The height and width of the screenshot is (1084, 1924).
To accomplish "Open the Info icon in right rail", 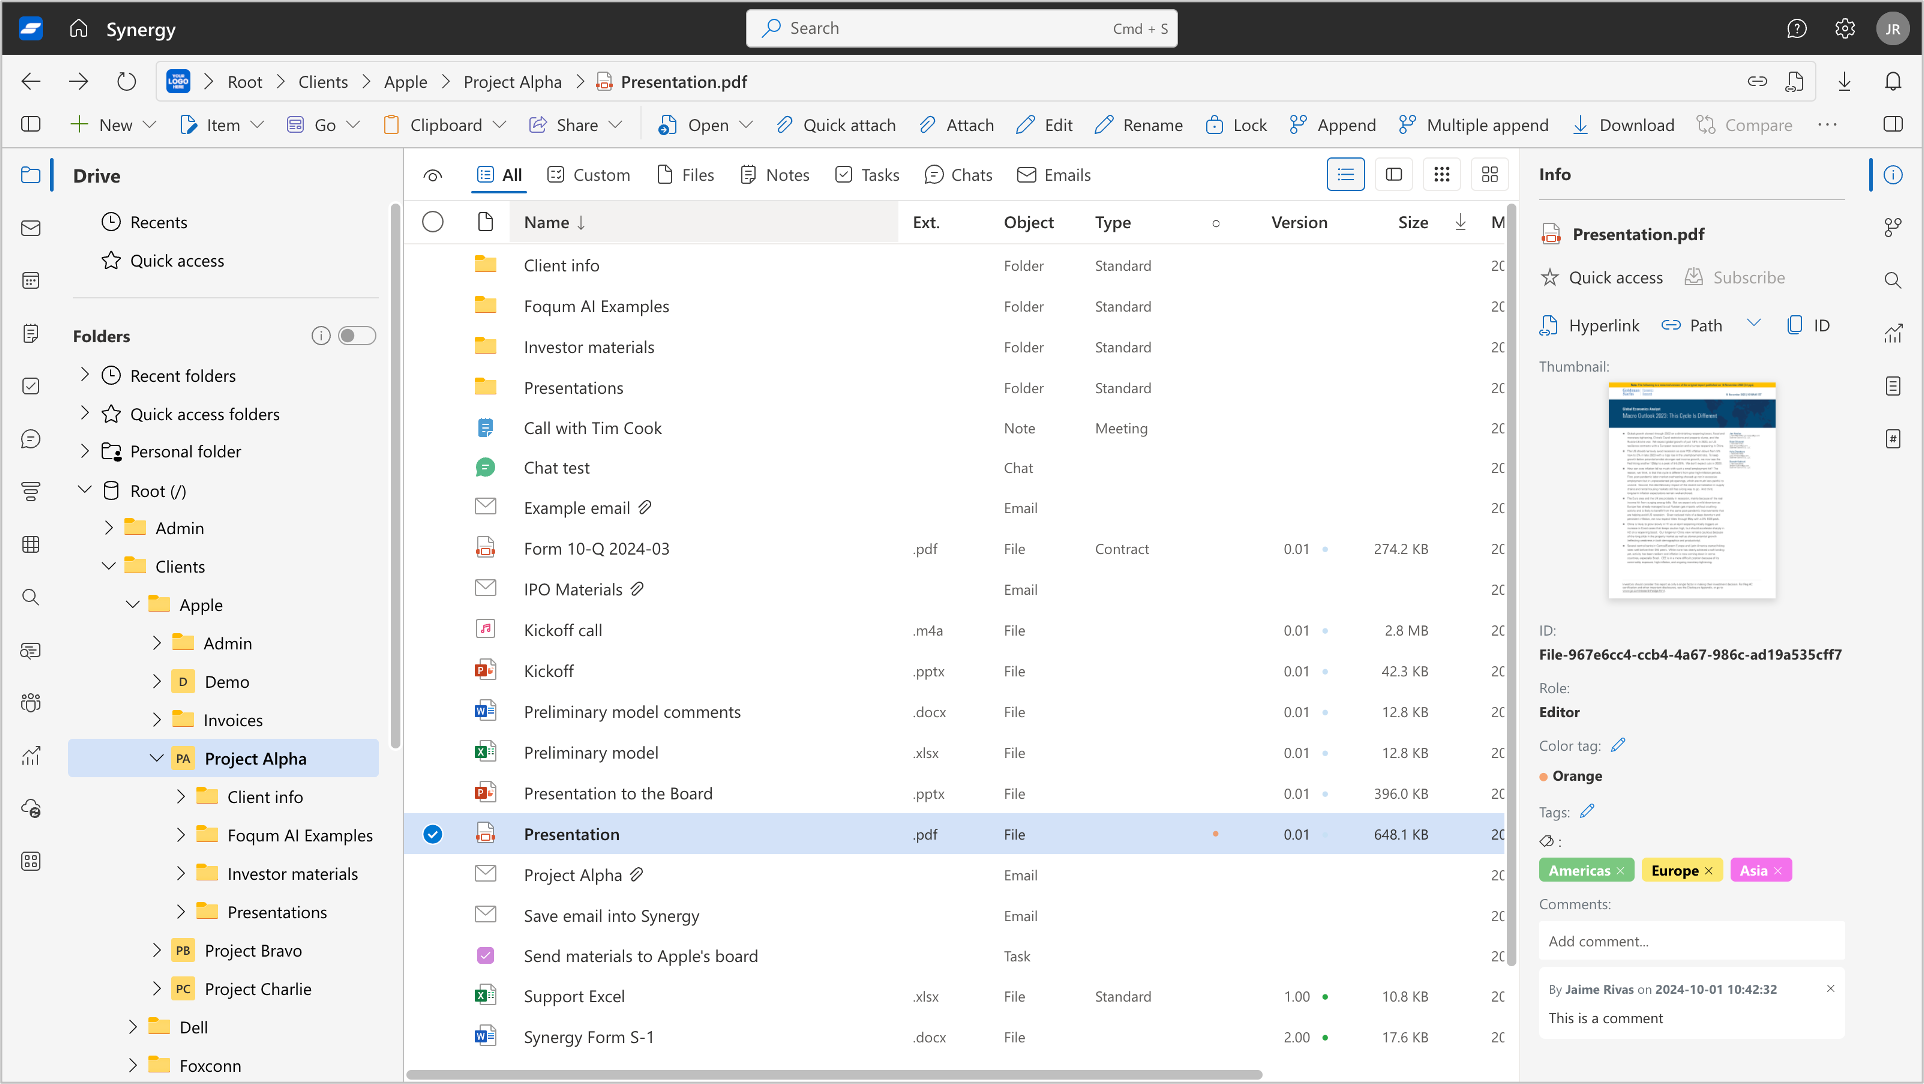I will tap(1893, 175).
